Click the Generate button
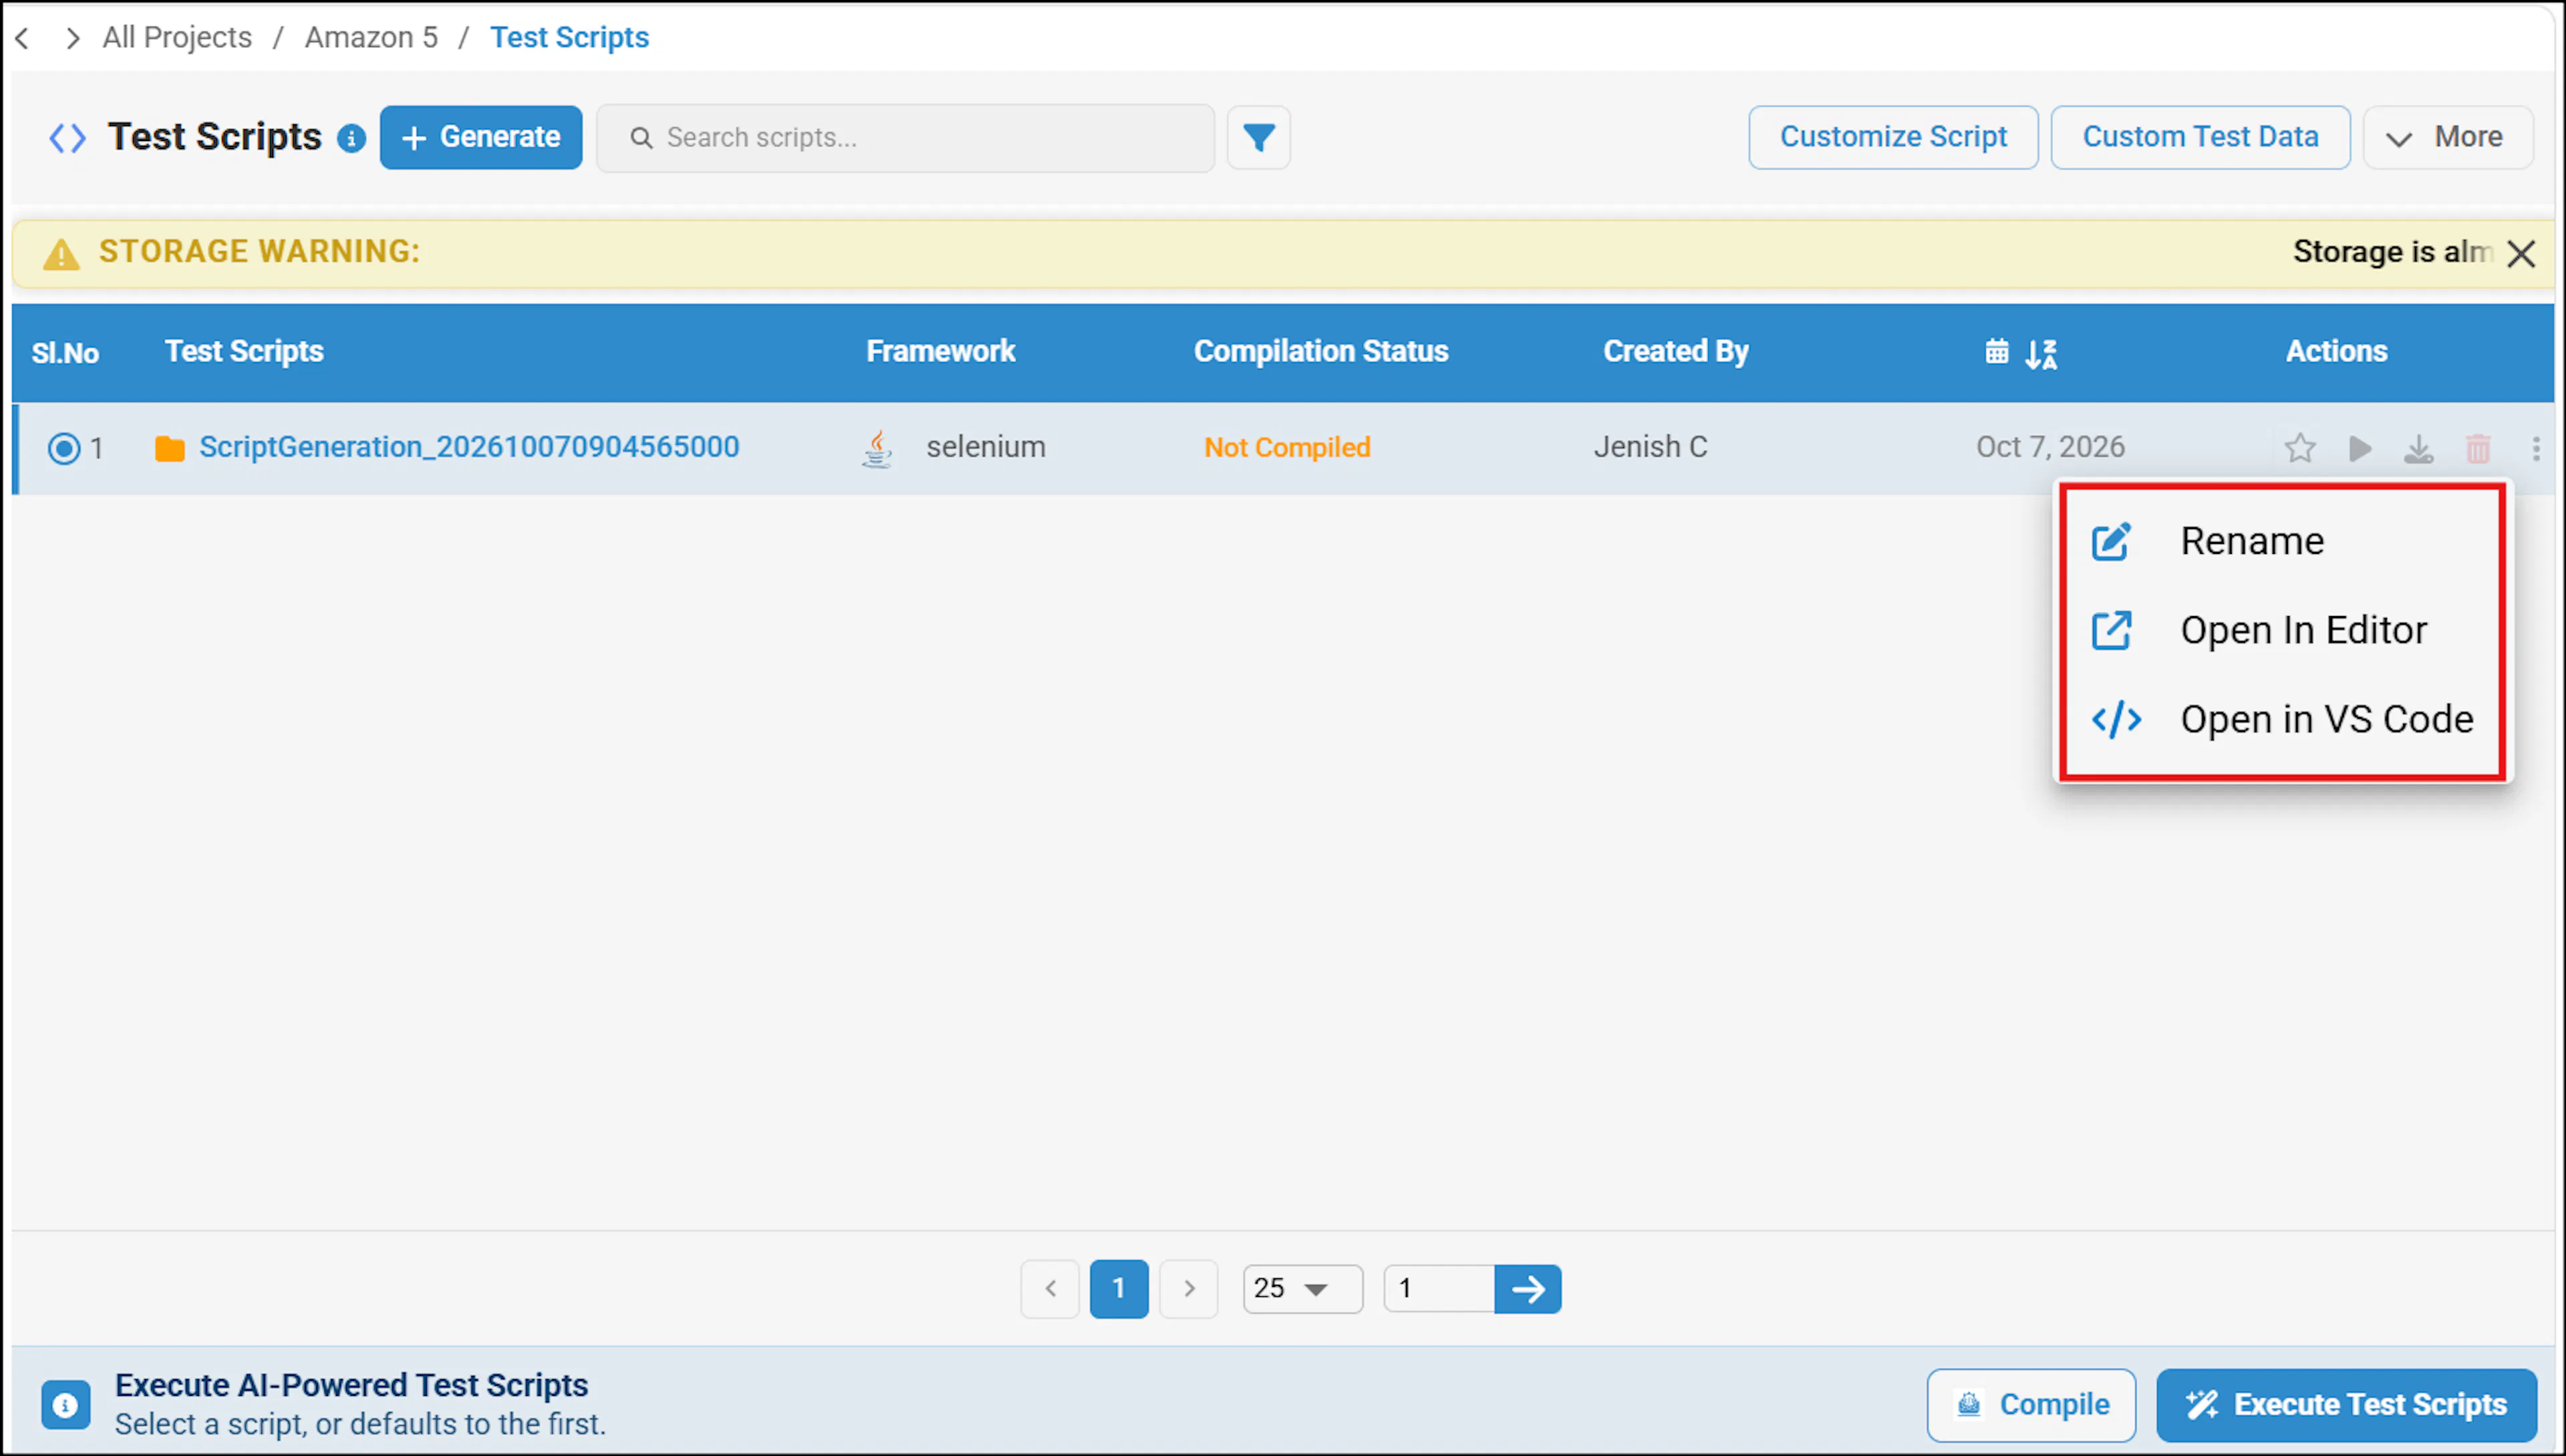Image resolution: width=2566 pixels, height=1456 pixels. click(x=480, y=137)
